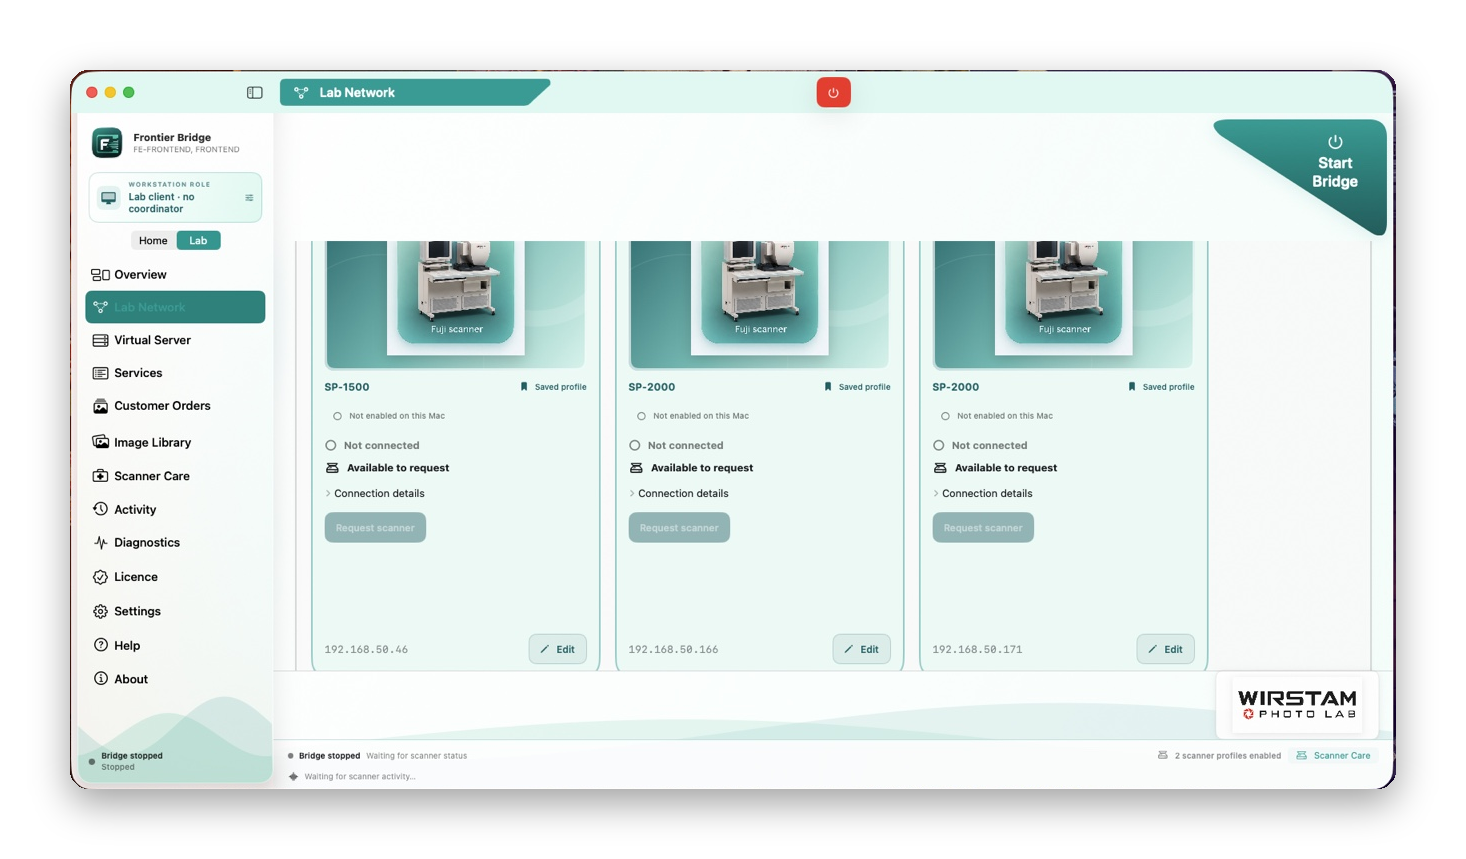Click the scanner activity sparkle icon
This screenshot has width=1466, height=859.
293,777
